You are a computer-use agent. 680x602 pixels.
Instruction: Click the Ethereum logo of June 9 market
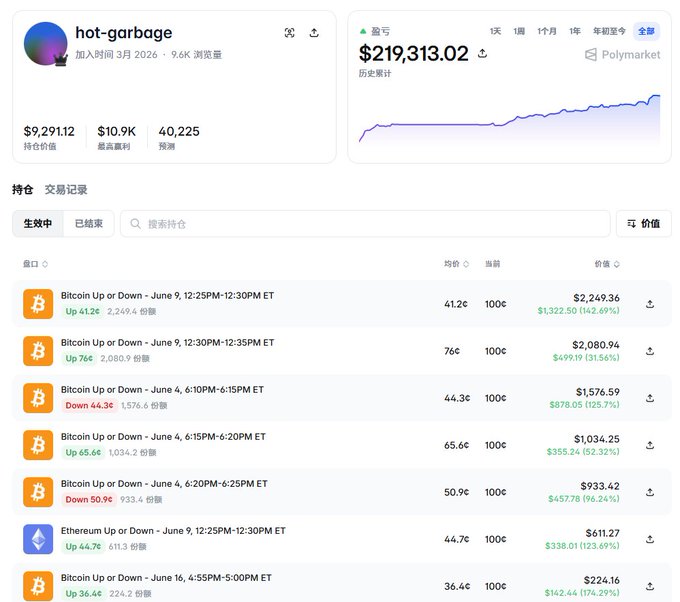point(38,539)
